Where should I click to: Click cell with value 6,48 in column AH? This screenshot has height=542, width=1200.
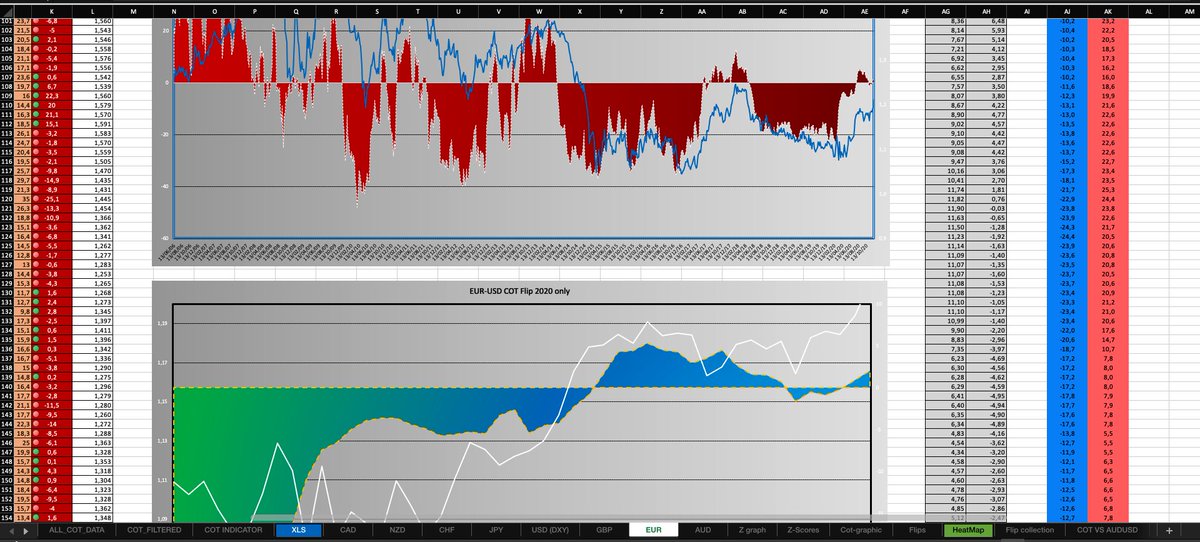pyautogui.click(x=987, y=20)
